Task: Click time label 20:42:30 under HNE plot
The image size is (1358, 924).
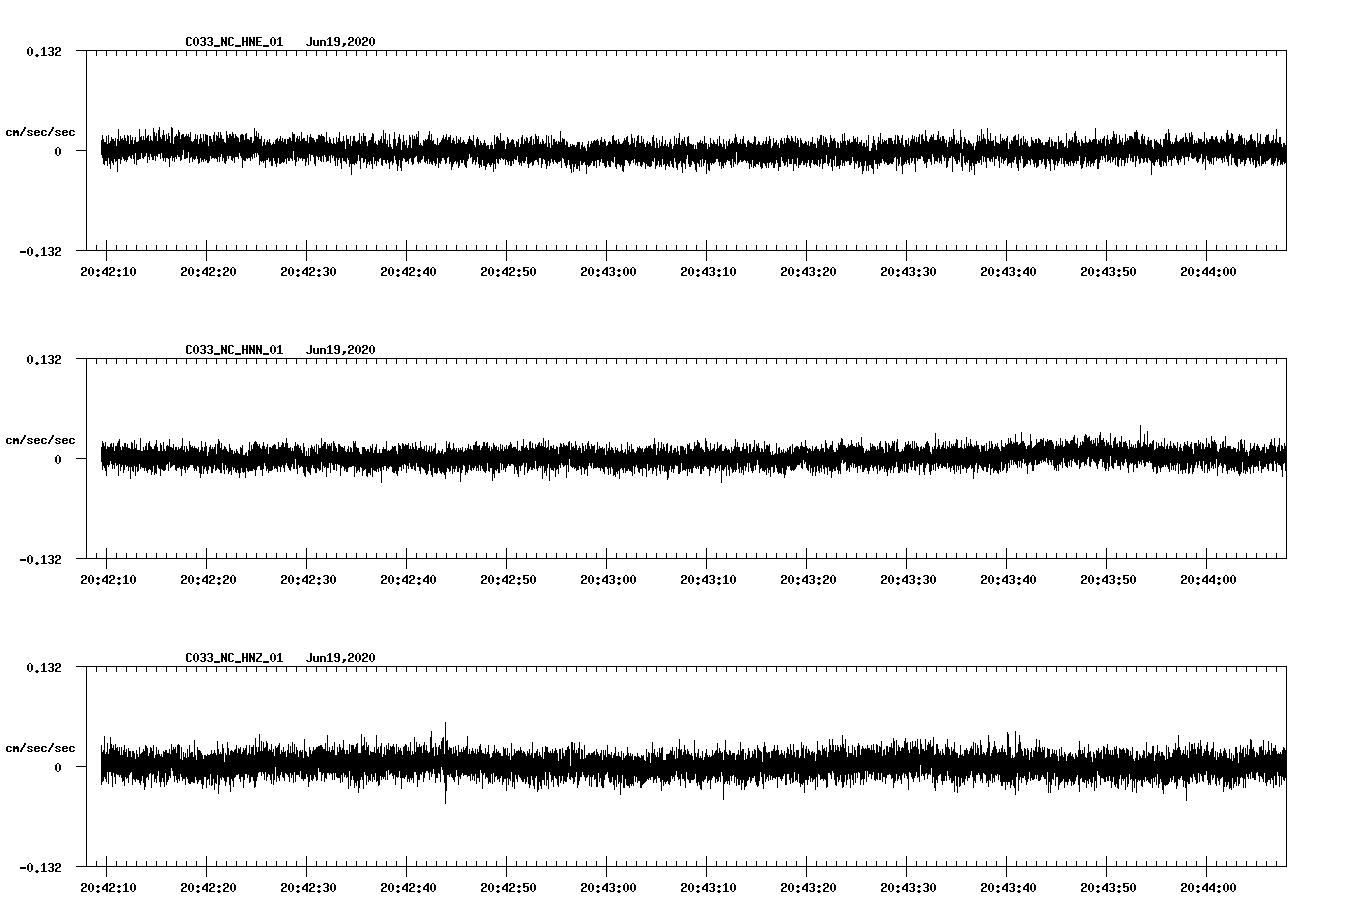Action: point(308,272)
